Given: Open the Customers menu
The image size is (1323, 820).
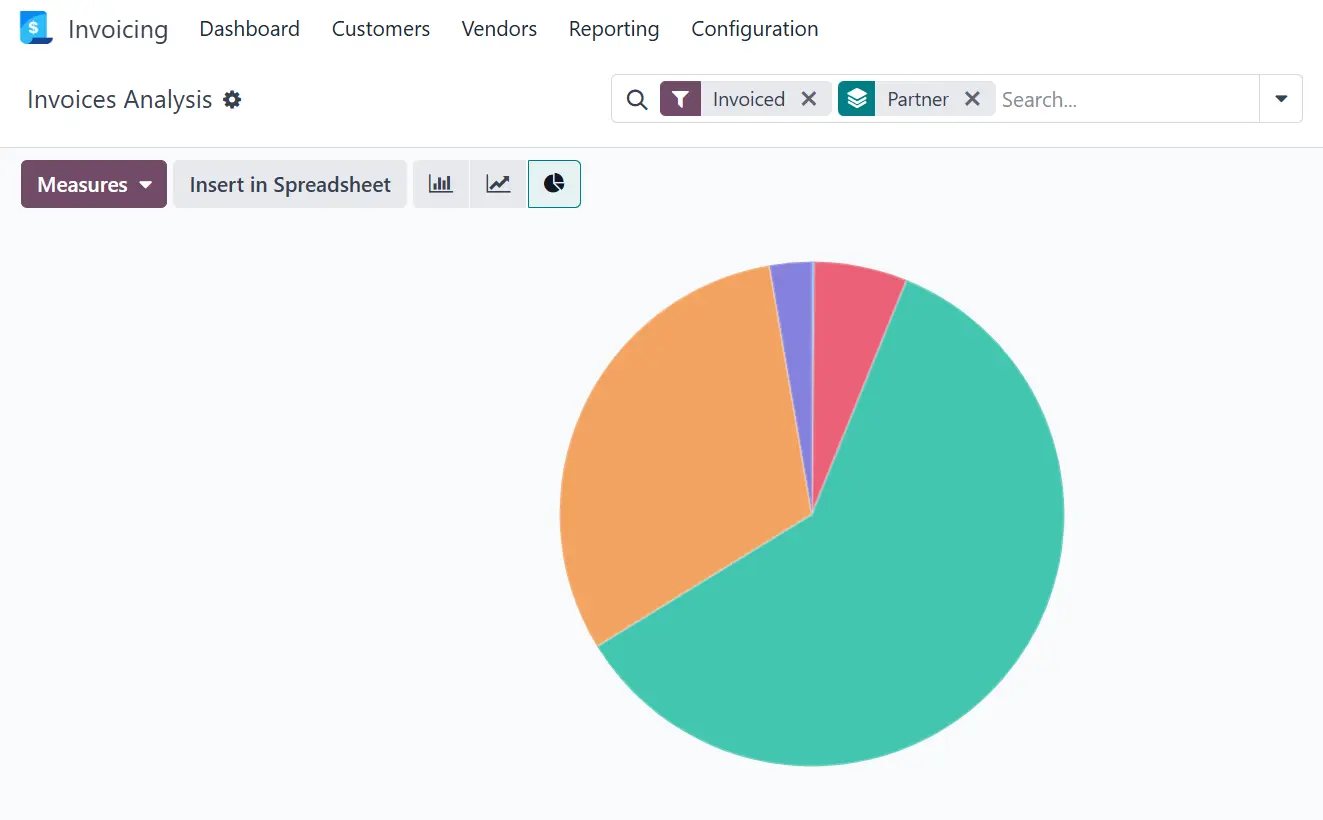Looking at the screenshot, I should [380, 29].
